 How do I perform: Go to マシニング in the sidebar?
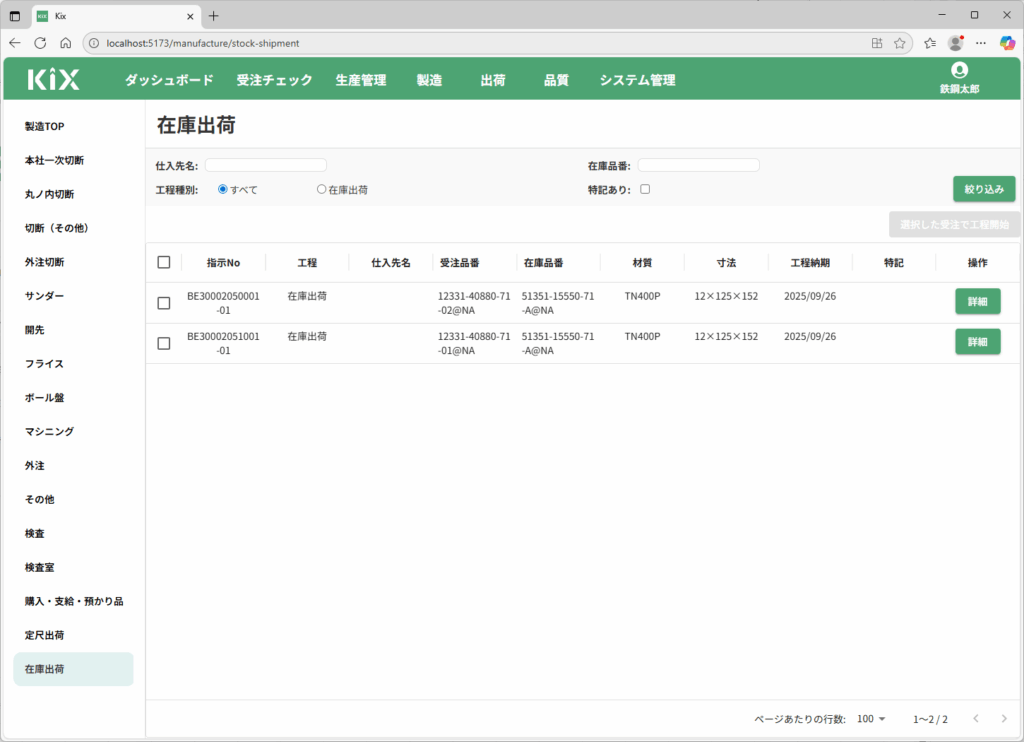[49, 431]
